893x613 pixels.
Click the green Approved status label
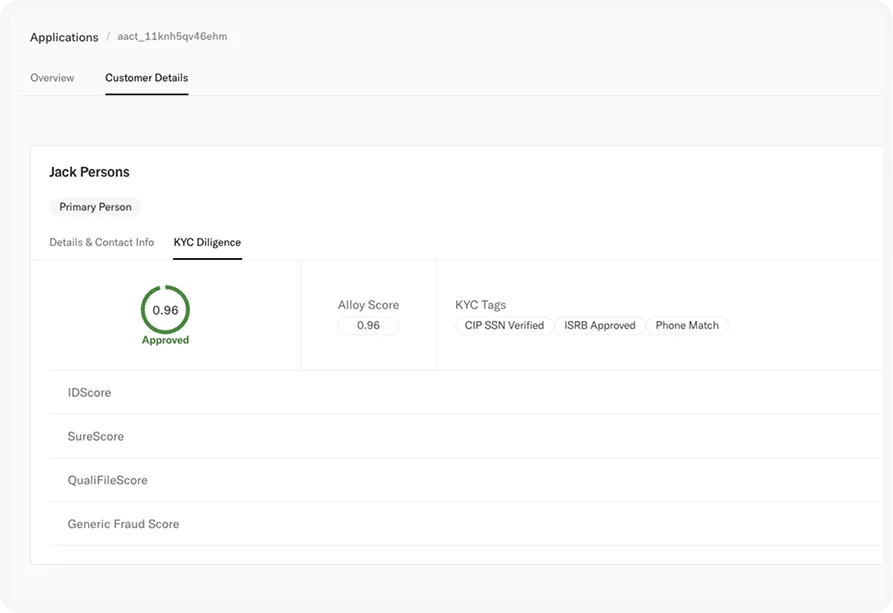pyautogui.click(x=165, y=340)
